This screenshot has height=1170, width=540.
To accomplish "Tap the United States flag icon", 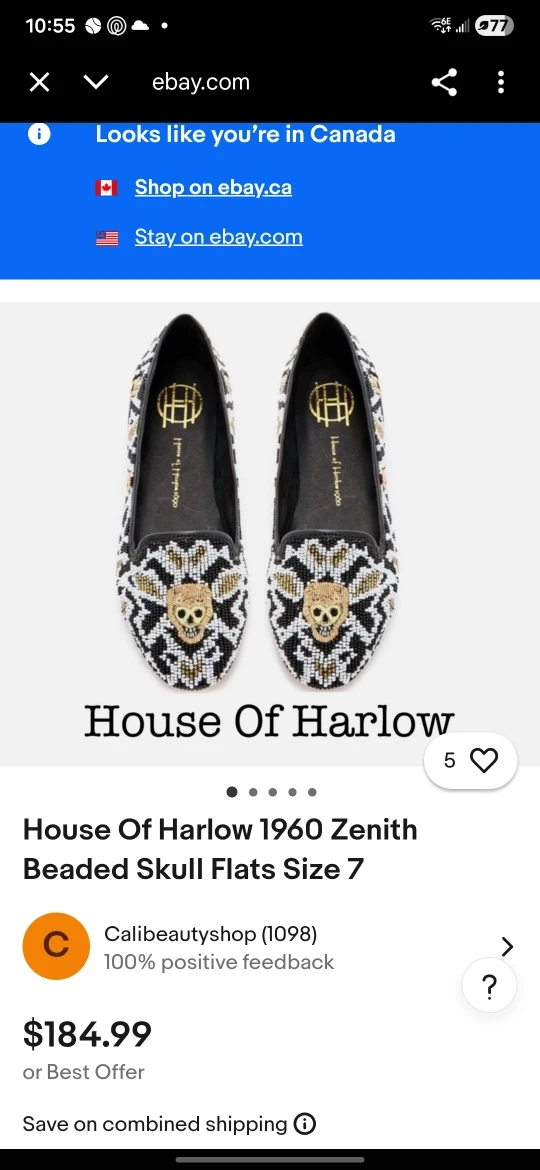I will 107,238.
